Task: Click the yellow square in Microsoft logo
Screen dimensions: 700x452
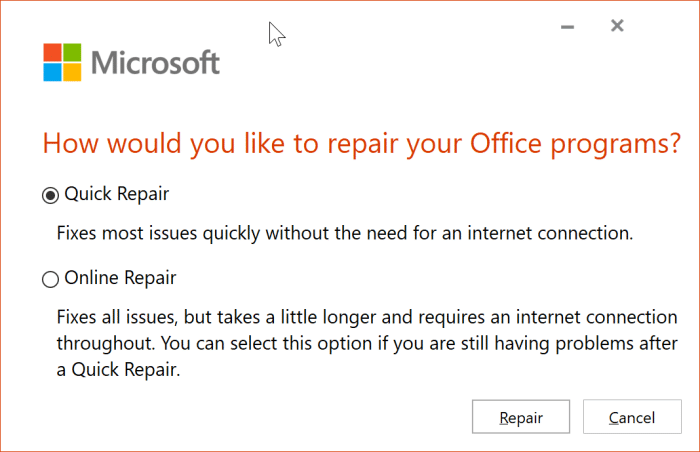Action: 72,72
